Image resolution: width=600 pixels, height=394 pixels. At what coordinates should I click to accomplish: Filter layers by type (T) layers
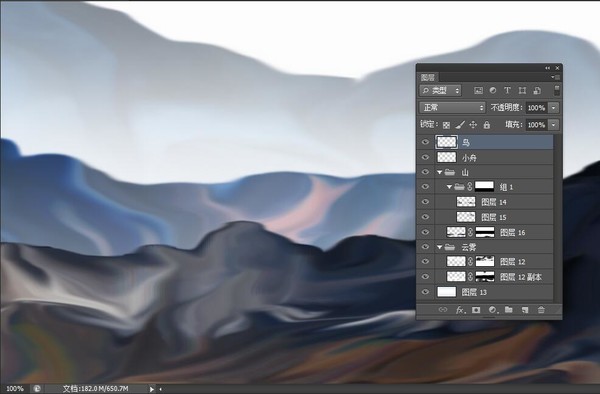pyautogui.click(x=507, y=91)
